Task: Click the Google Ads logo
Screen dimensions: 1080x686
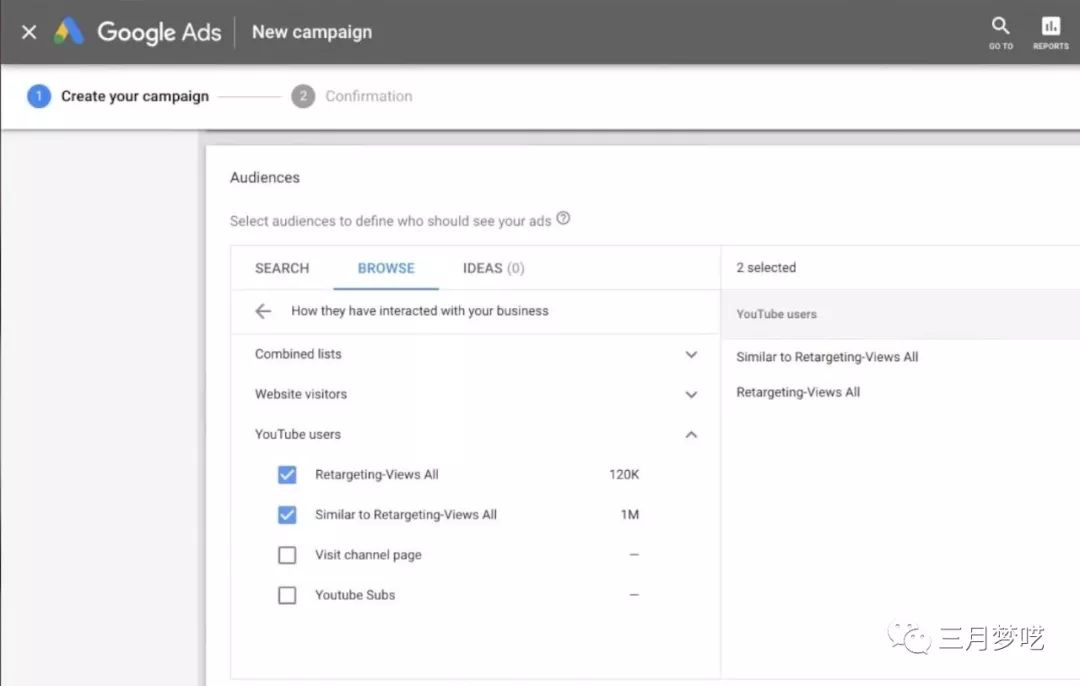Action: coord(69,32)
